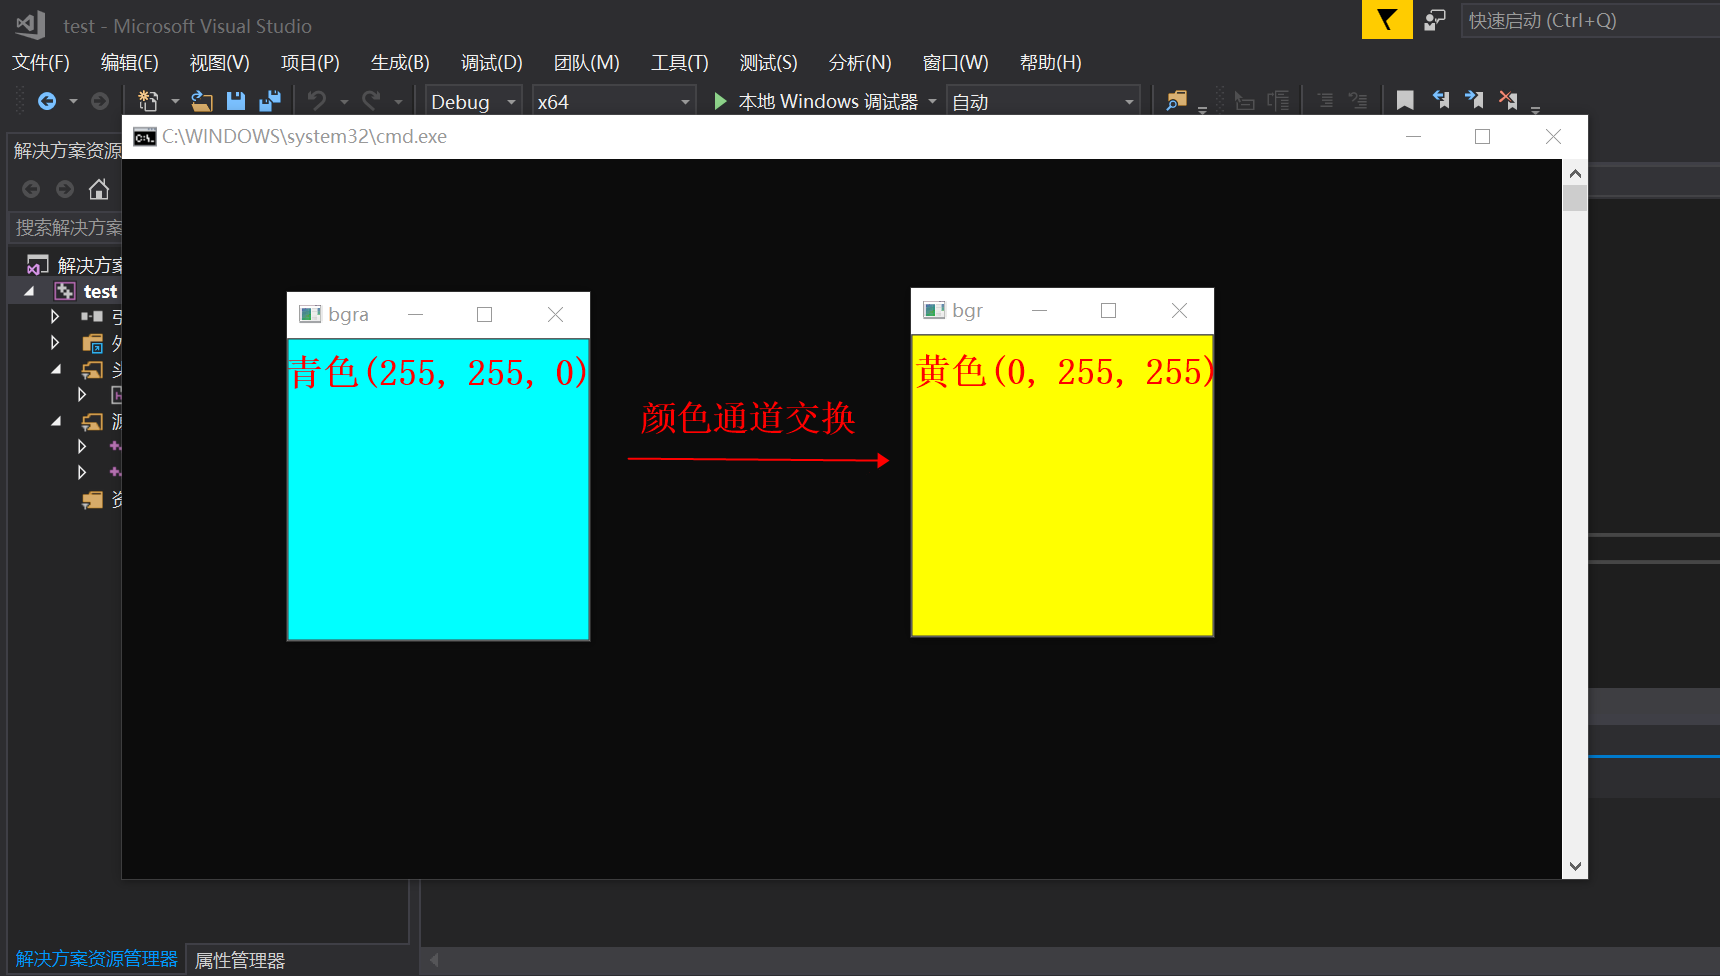Collapse the source files folder

[x=56, y=421]
